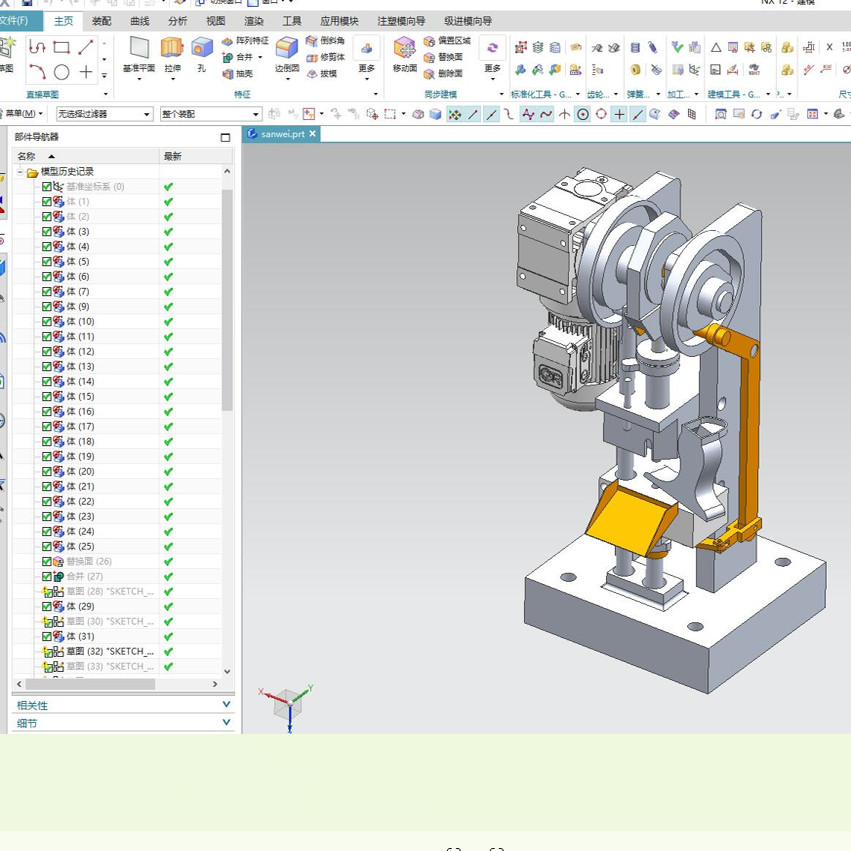
Task: Switch to the 注塑模向导 ribbon tab
Action: click(x=401, y=21)
